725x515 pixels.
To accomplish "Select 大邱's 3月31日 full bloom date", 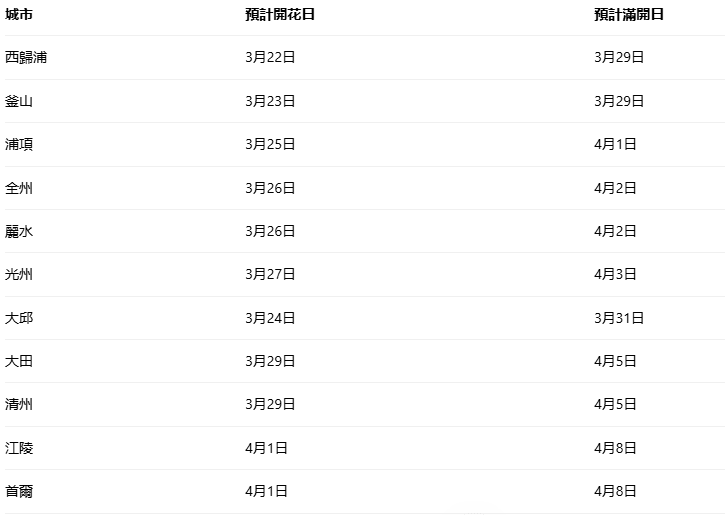I will click(619, 318).
